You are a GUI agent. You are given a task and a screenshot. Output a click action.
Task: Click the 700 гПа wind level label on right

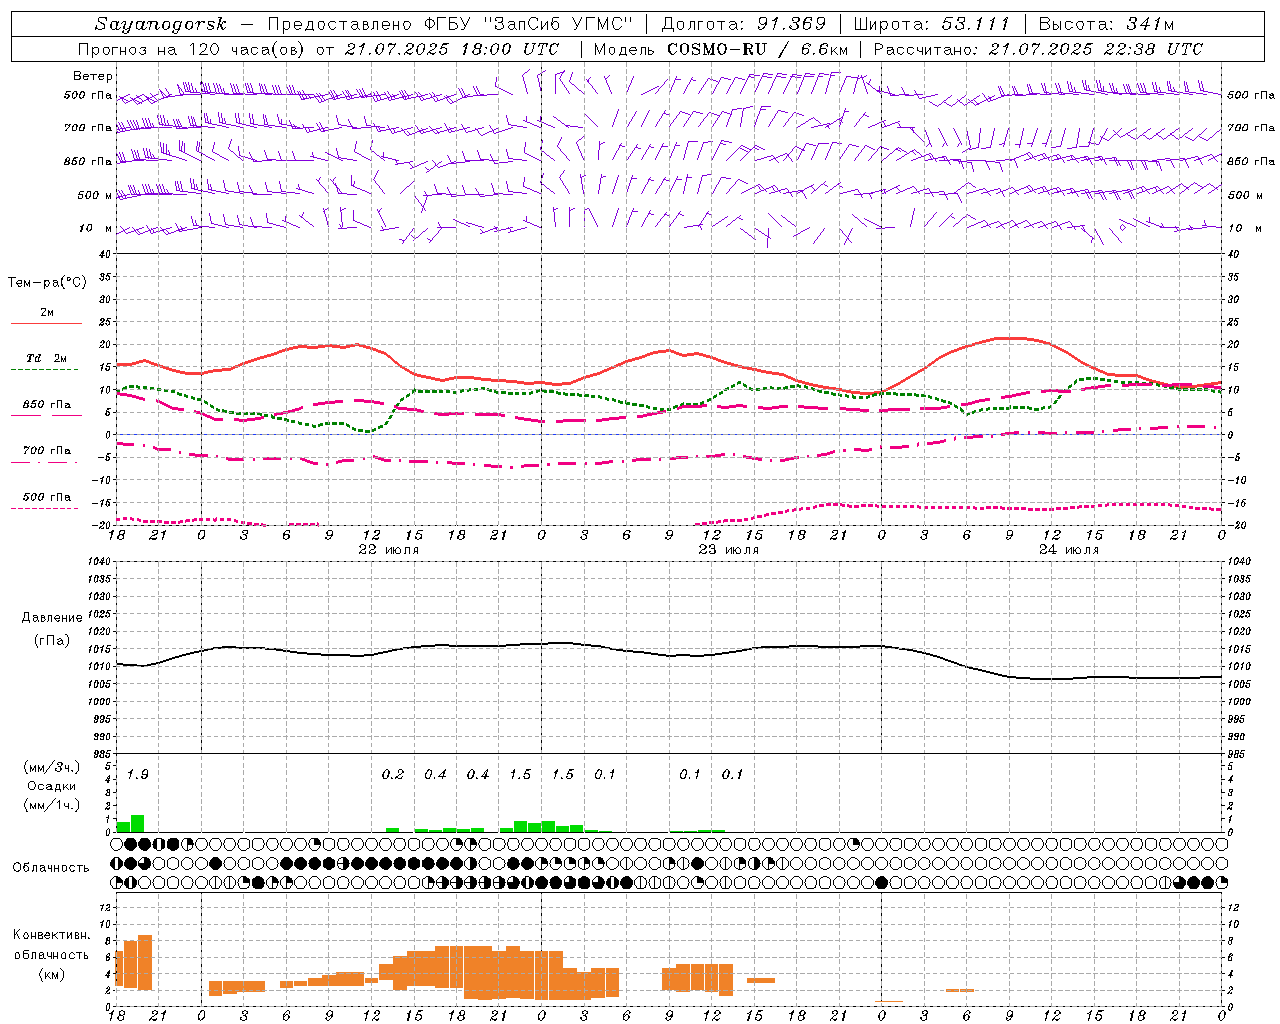click(x=1251, y=128)
